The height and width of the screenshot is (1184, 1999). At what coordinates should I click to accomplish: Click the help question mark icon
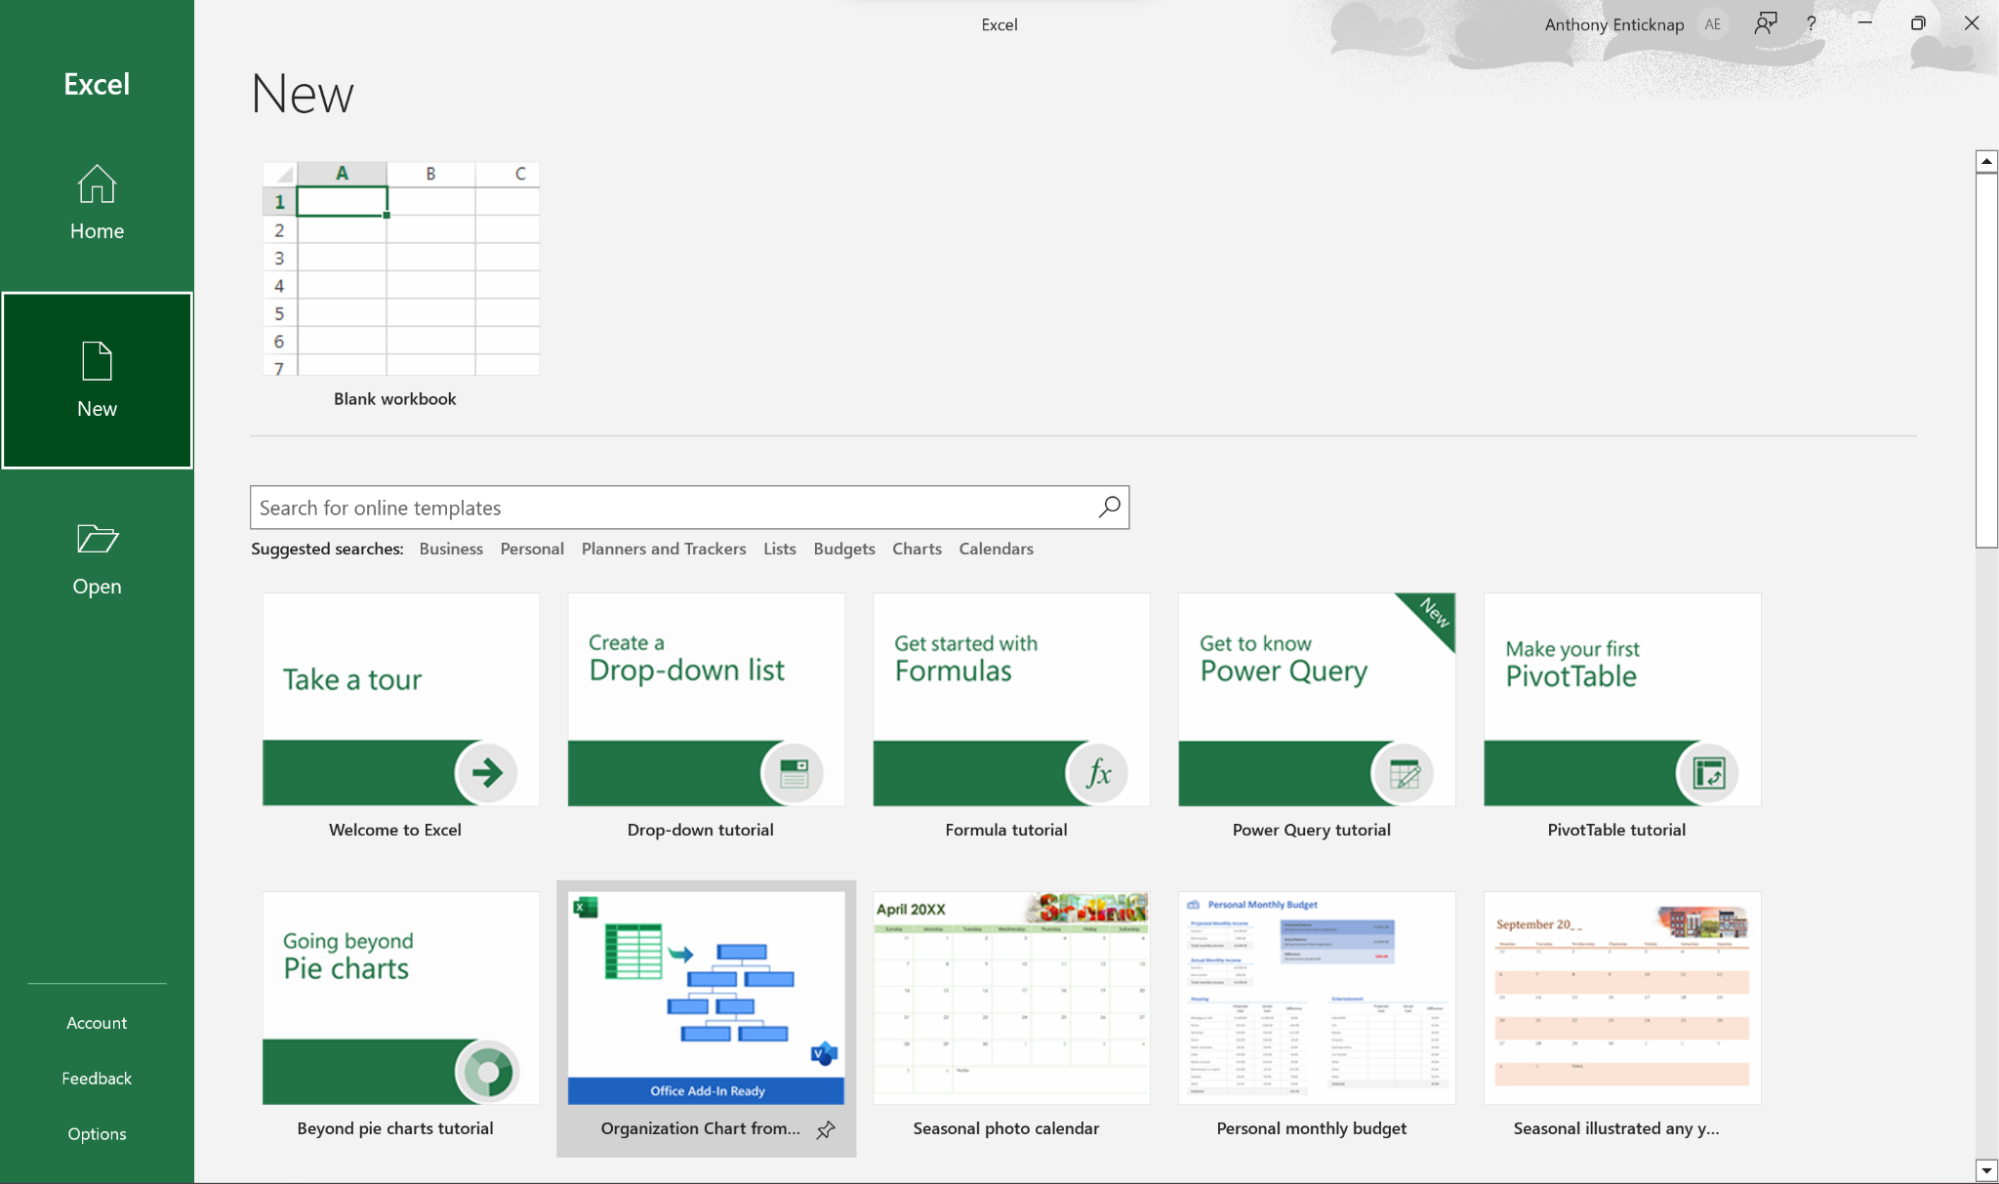tap(1811, 23)
